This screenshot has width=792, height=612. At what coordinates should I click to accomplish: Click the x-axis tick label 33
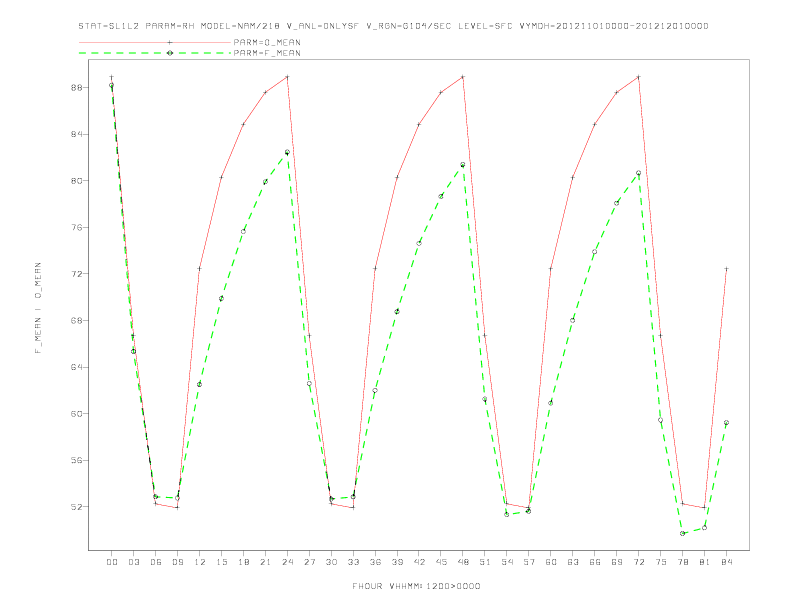coord(353,562)
